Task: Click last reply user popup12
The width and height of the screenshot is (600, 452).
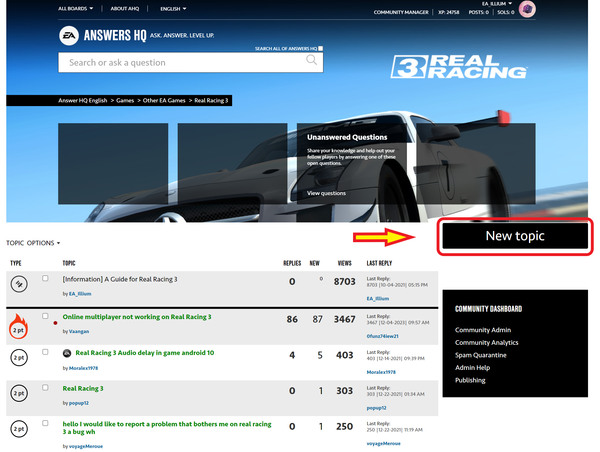Action: click(376, 408)
